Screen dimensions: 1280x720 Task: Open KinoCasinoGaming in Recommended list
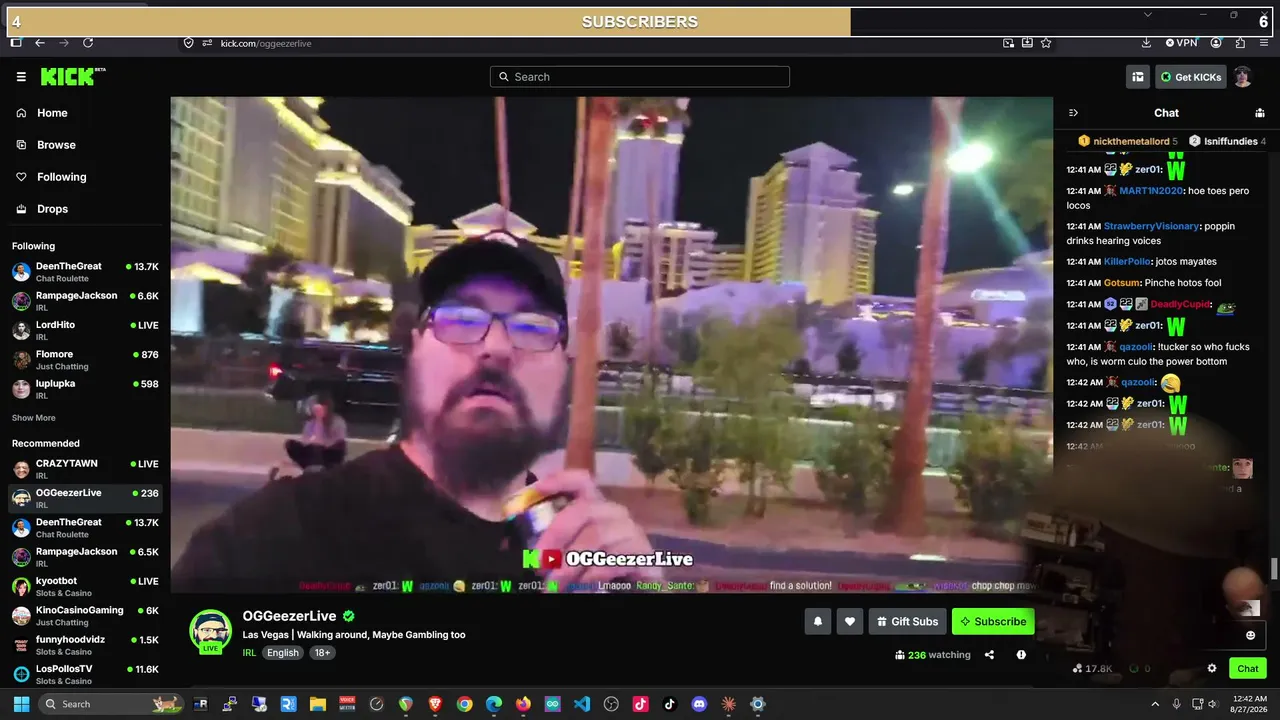click(85, 616)
